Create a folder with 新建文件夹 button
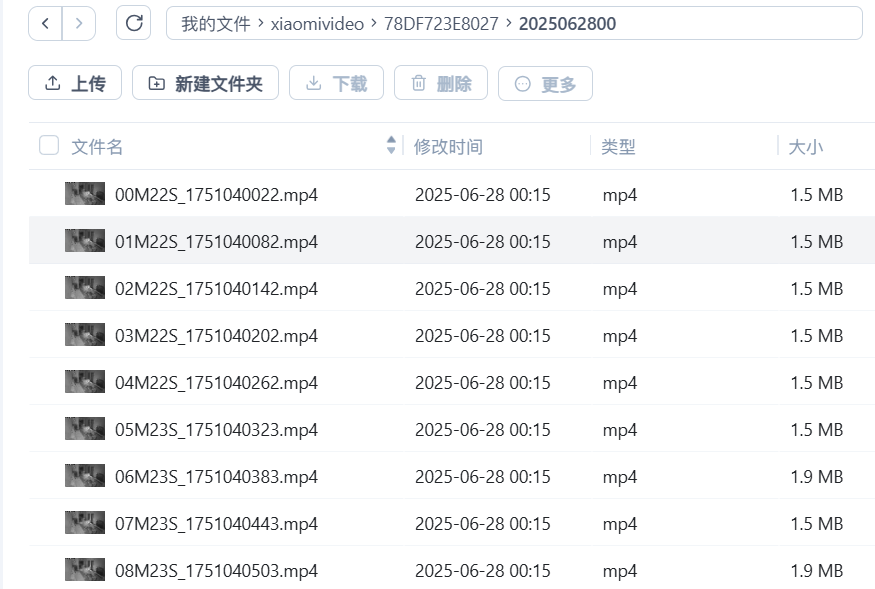 (x=205, y=83)
